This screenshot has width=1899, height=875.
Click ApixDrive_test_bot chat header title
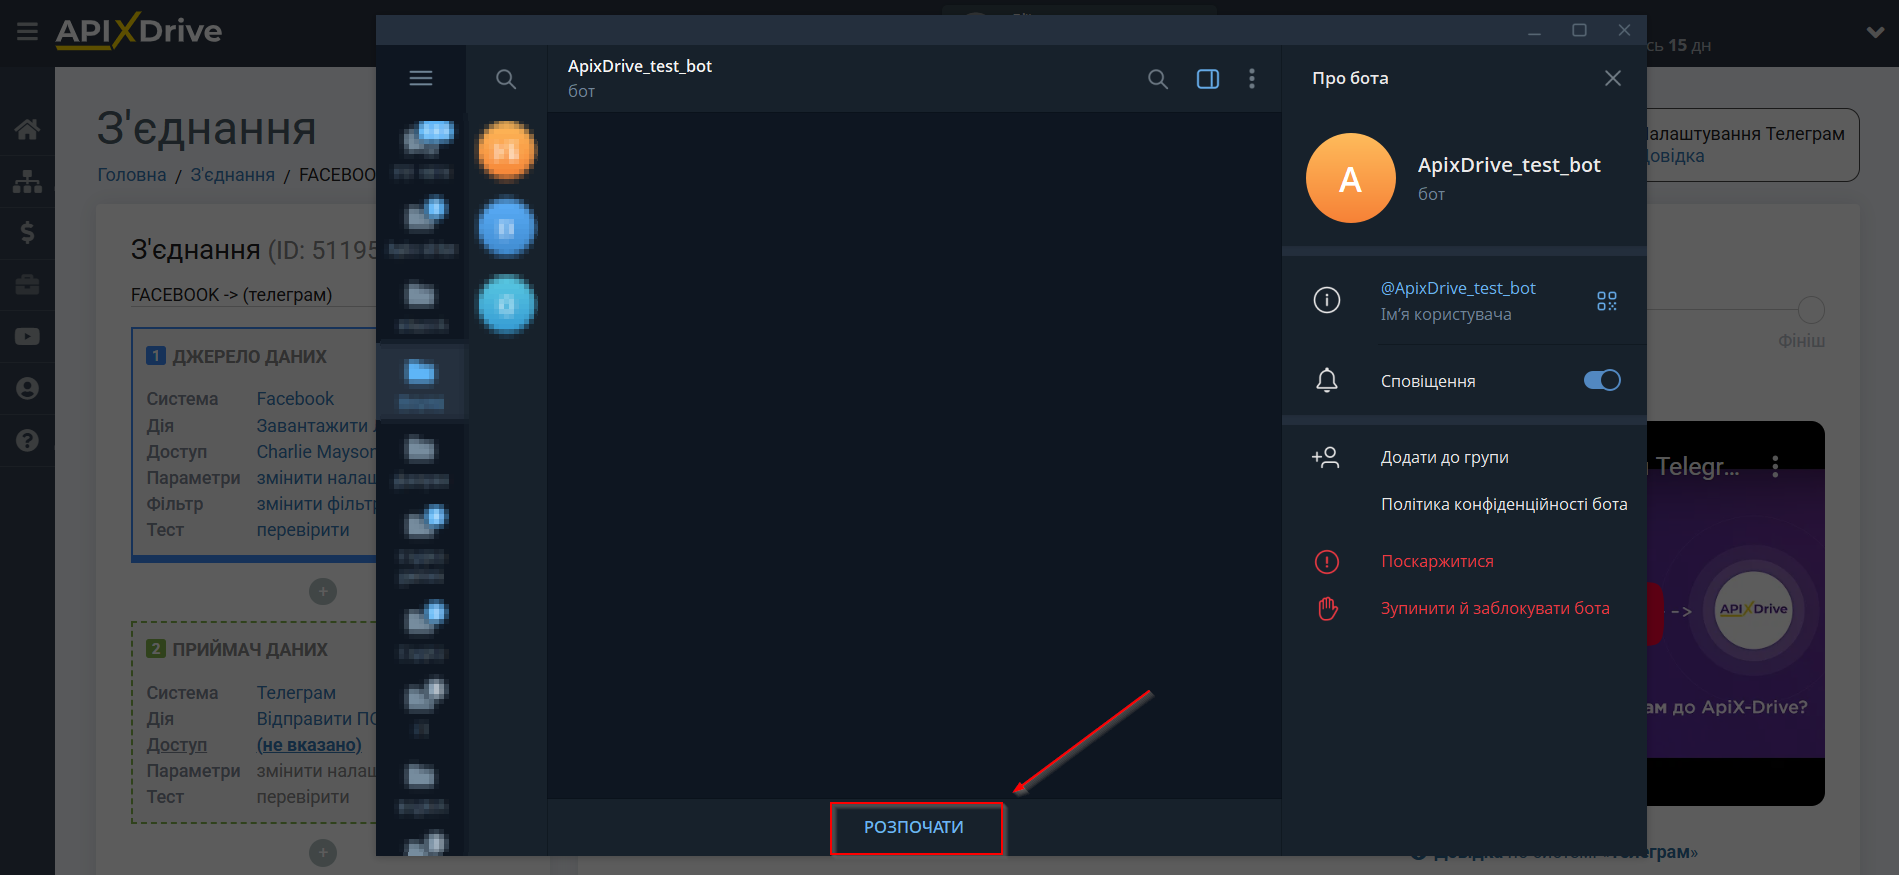click(x=640, y=66)
